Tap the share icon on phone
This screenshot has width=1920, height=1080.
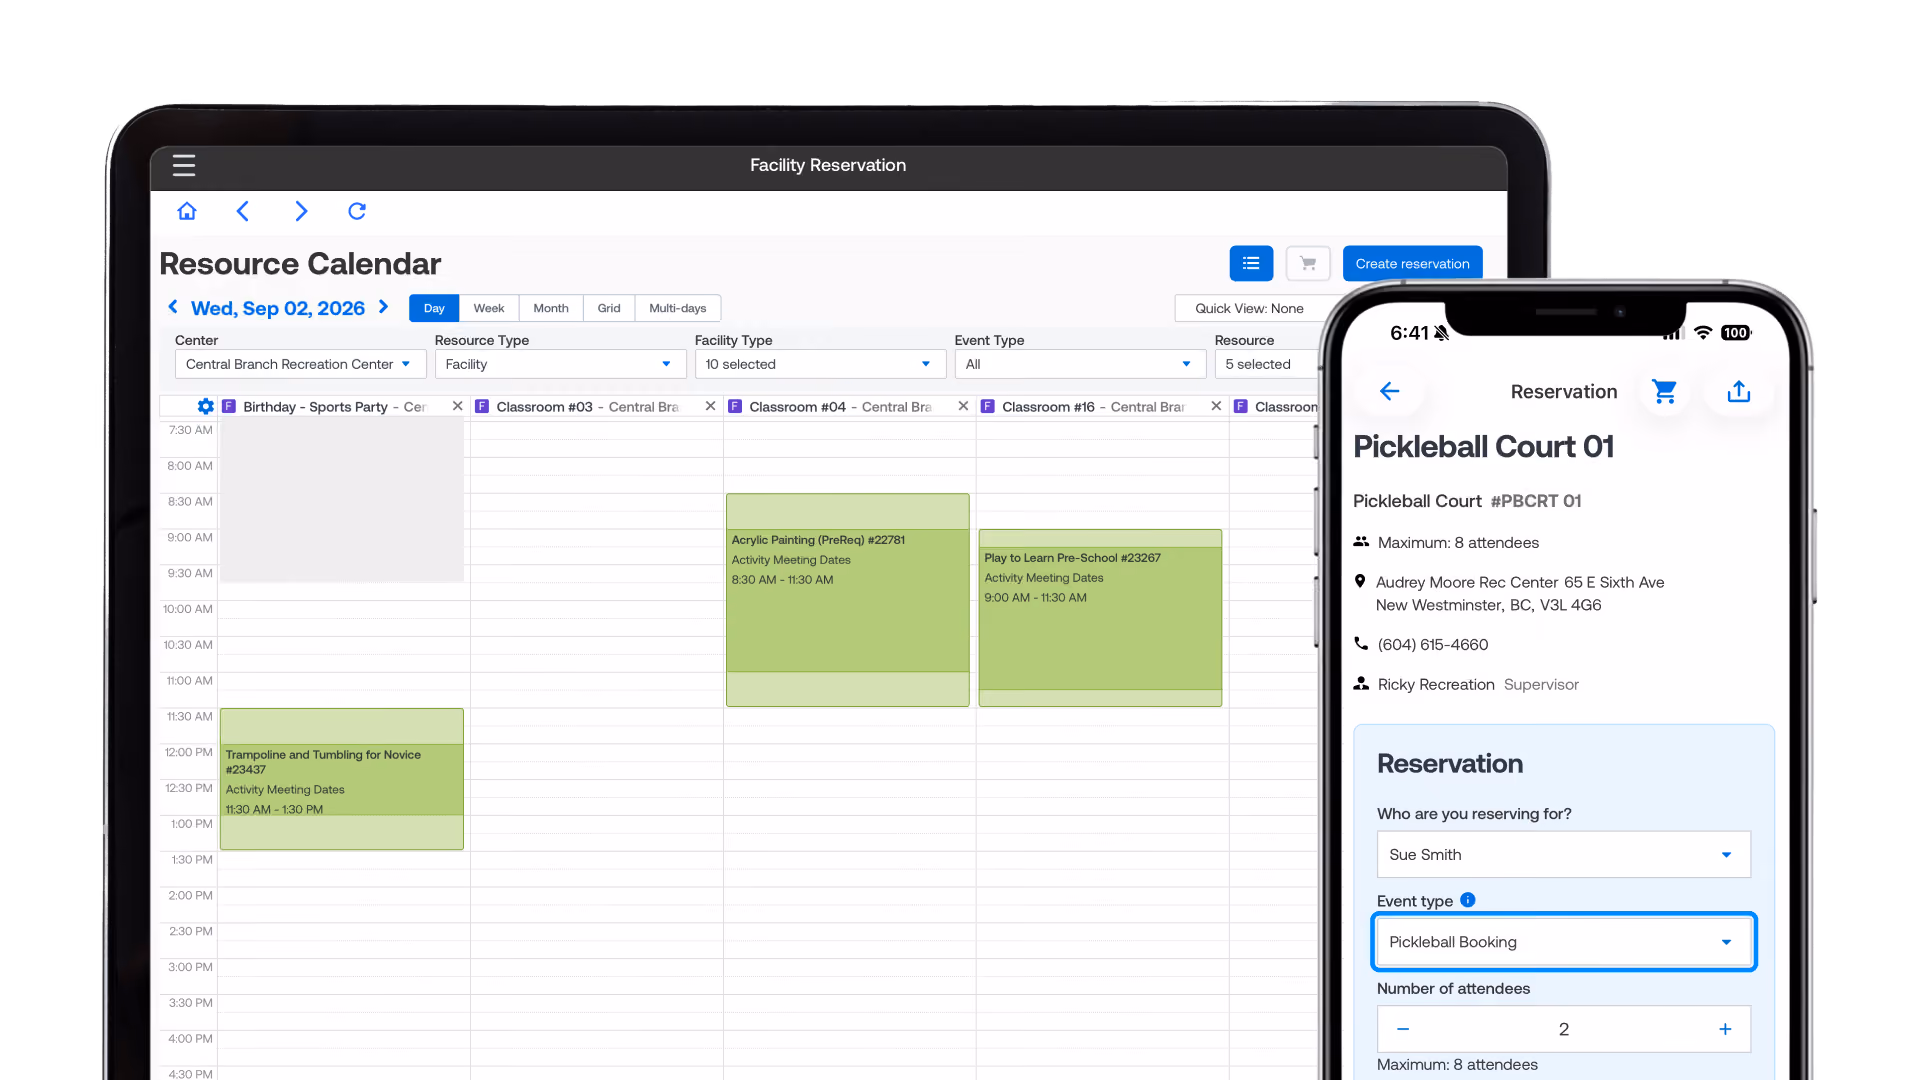click(x=1739, y=391)
